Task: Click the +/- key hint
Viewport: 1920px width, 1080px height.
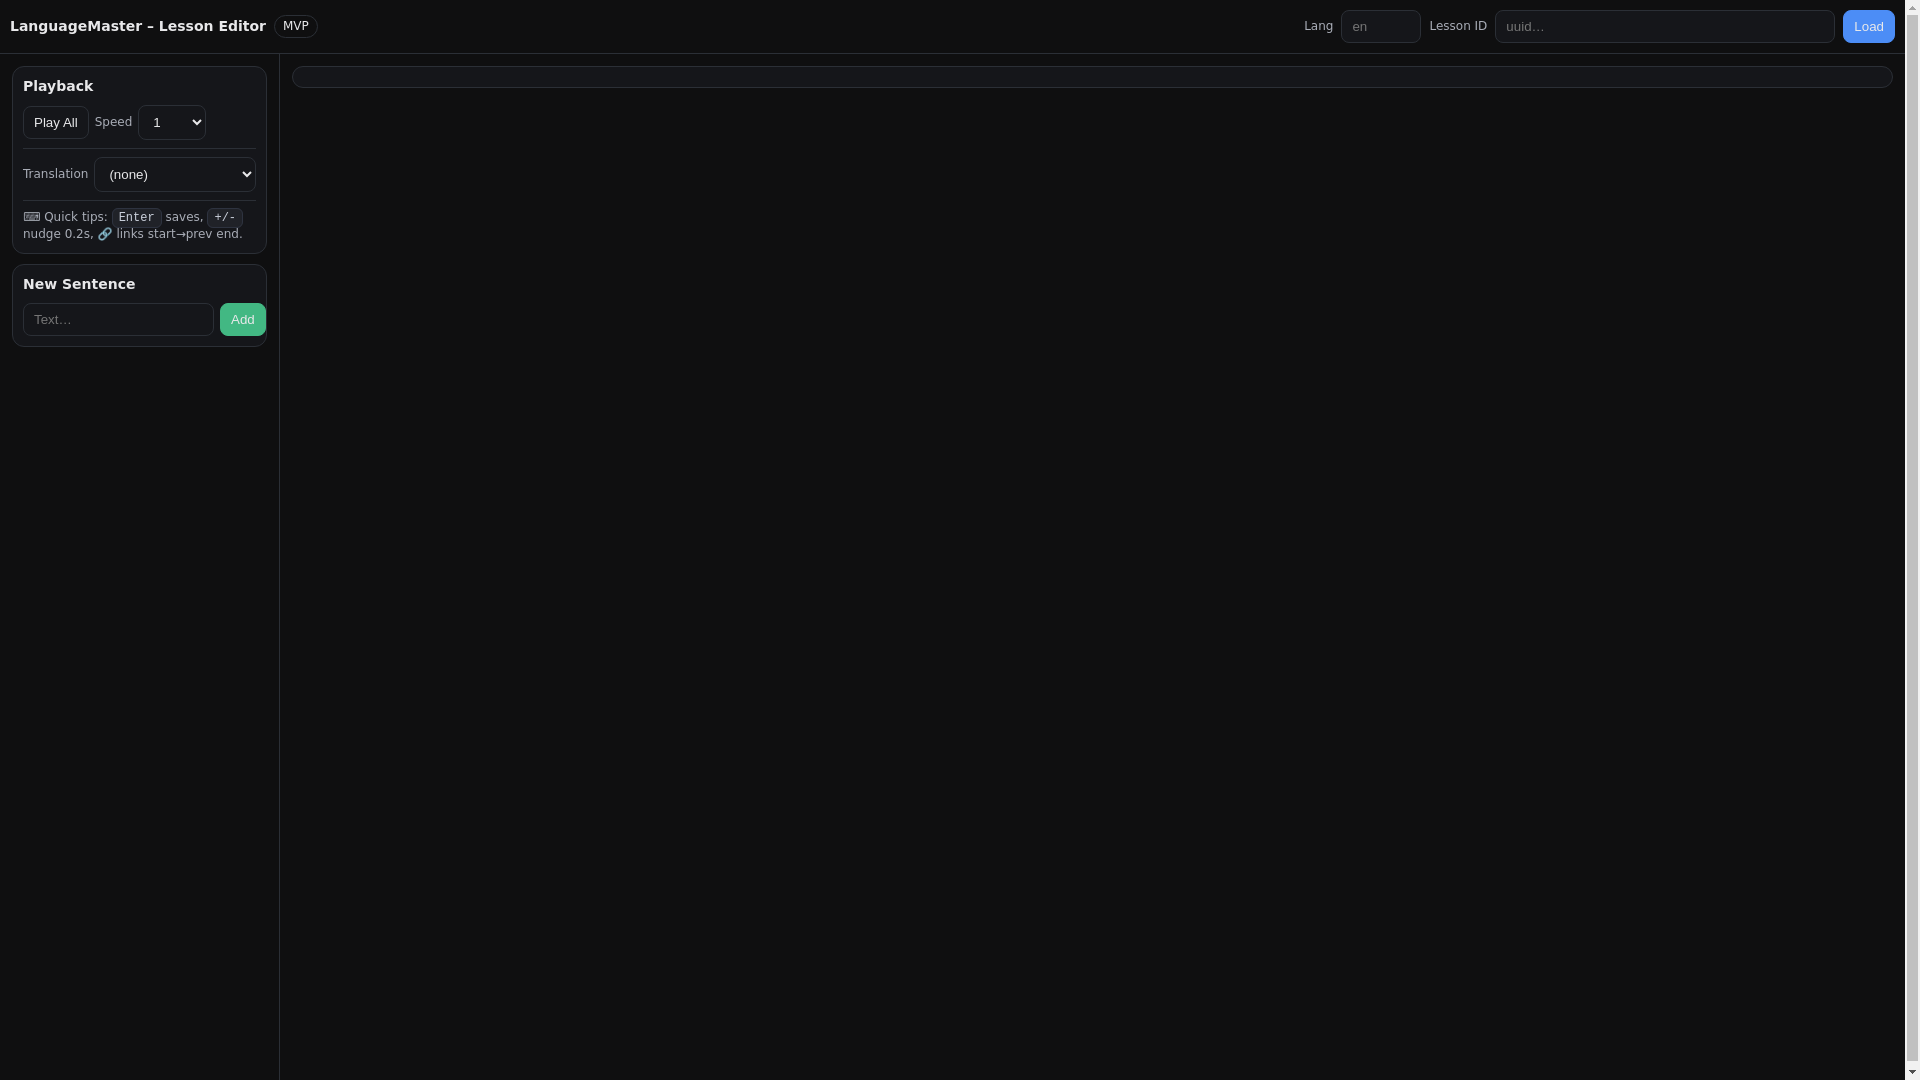Action: tap(225, 217)
